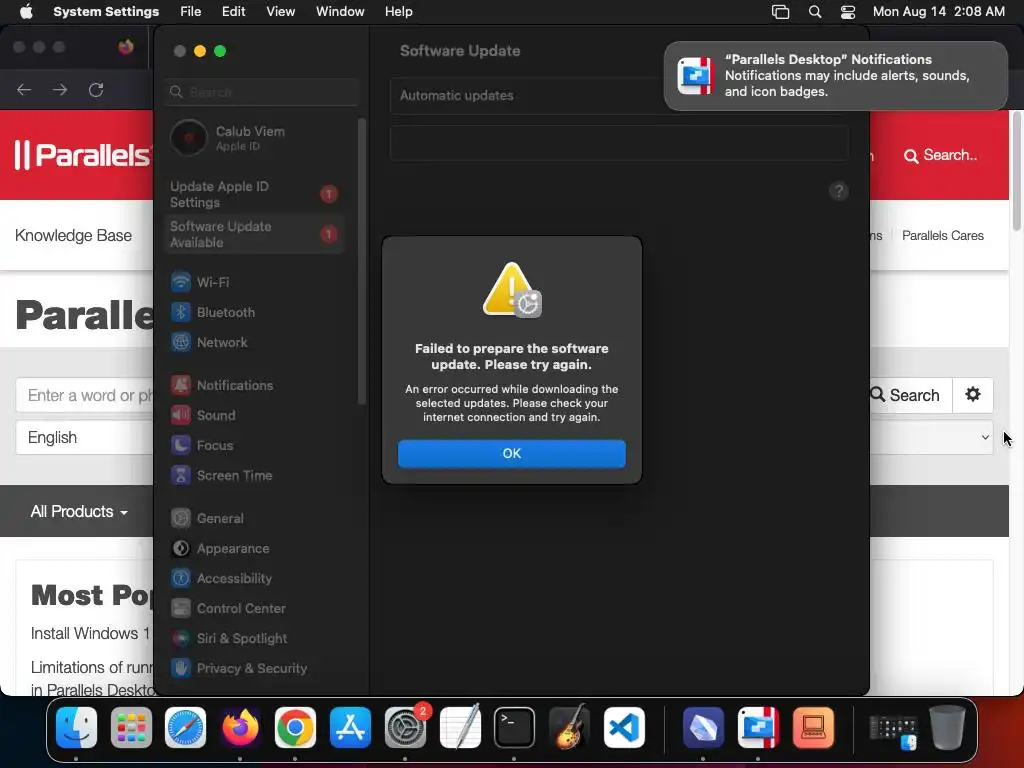Viewport: 1024px width, 768px height.
Task: Open Privacy & Security in the sidebar
Action: click(x=255, y=669)
